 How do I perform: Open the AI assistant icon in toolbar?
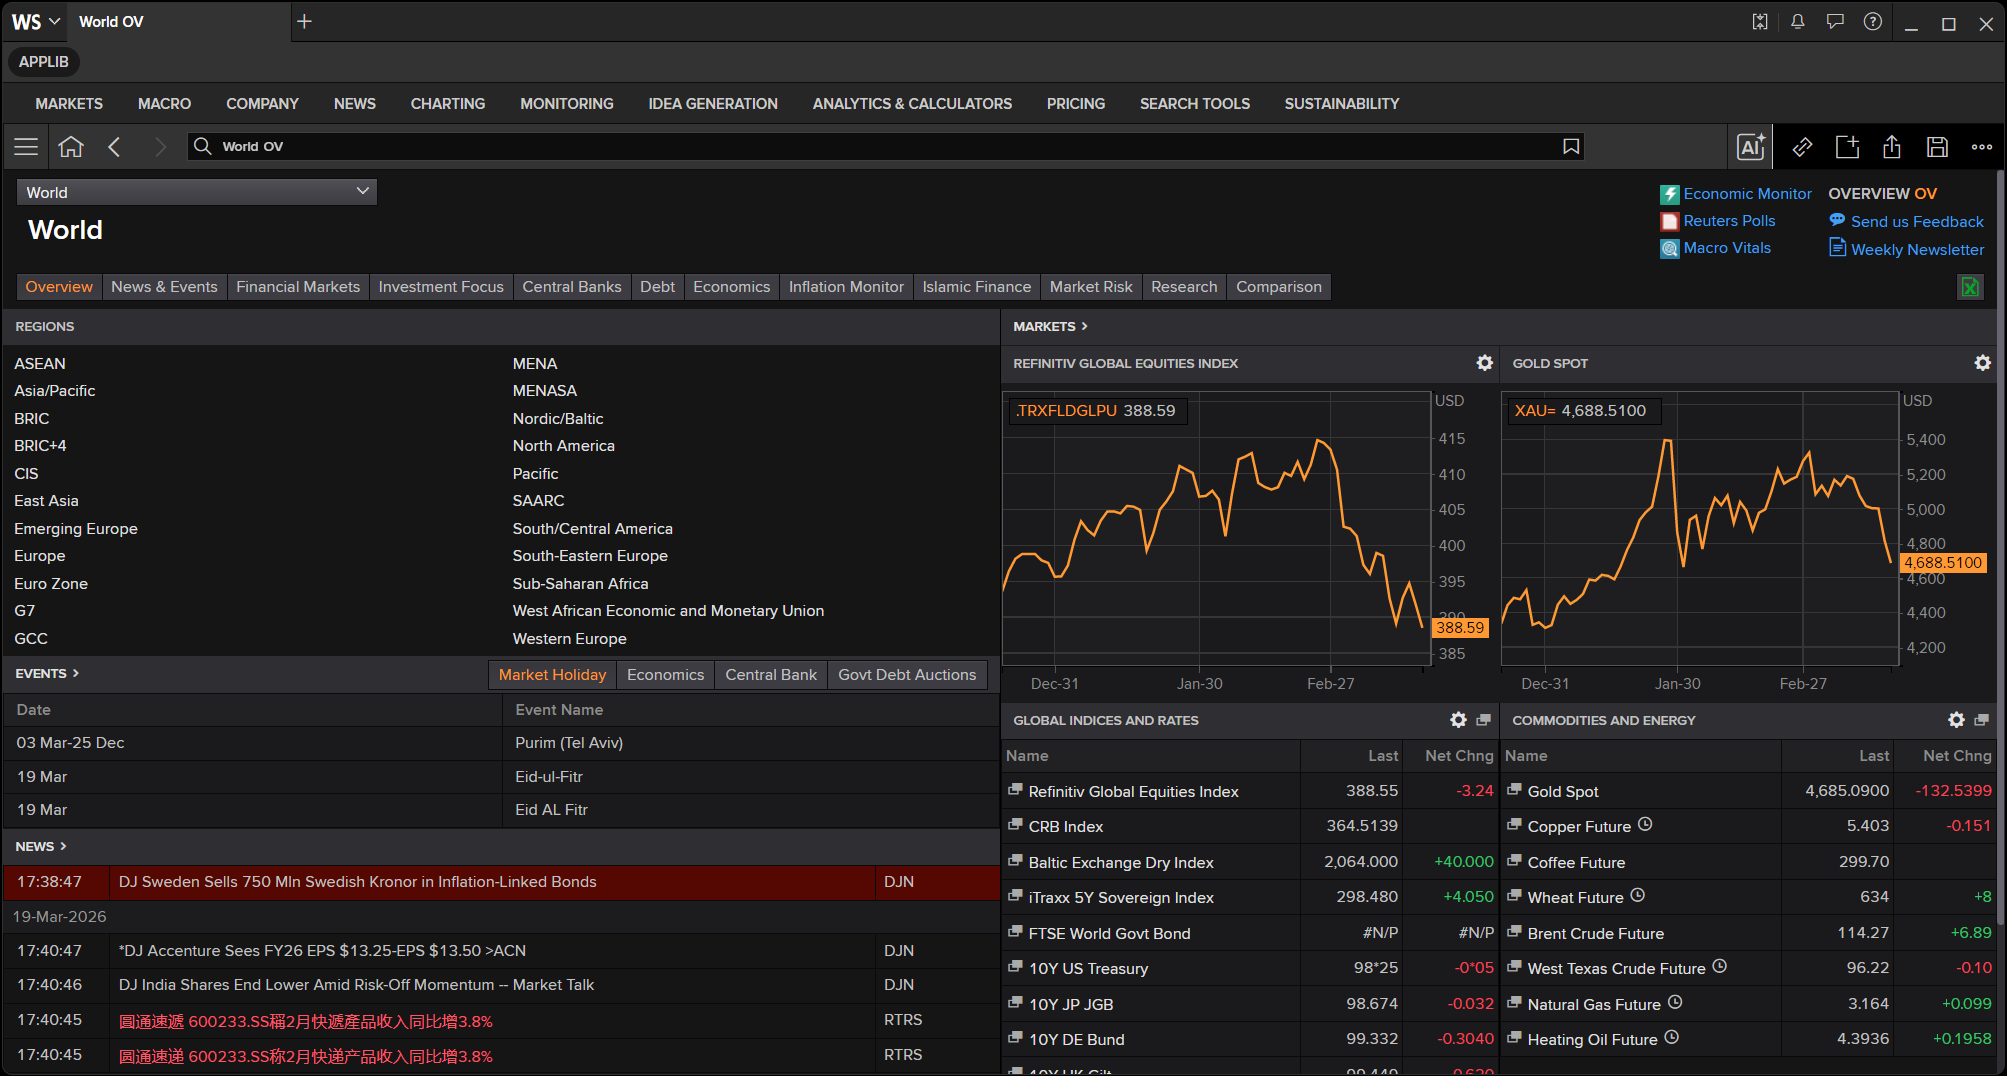pyautogui.click(x=1751, y=147)
